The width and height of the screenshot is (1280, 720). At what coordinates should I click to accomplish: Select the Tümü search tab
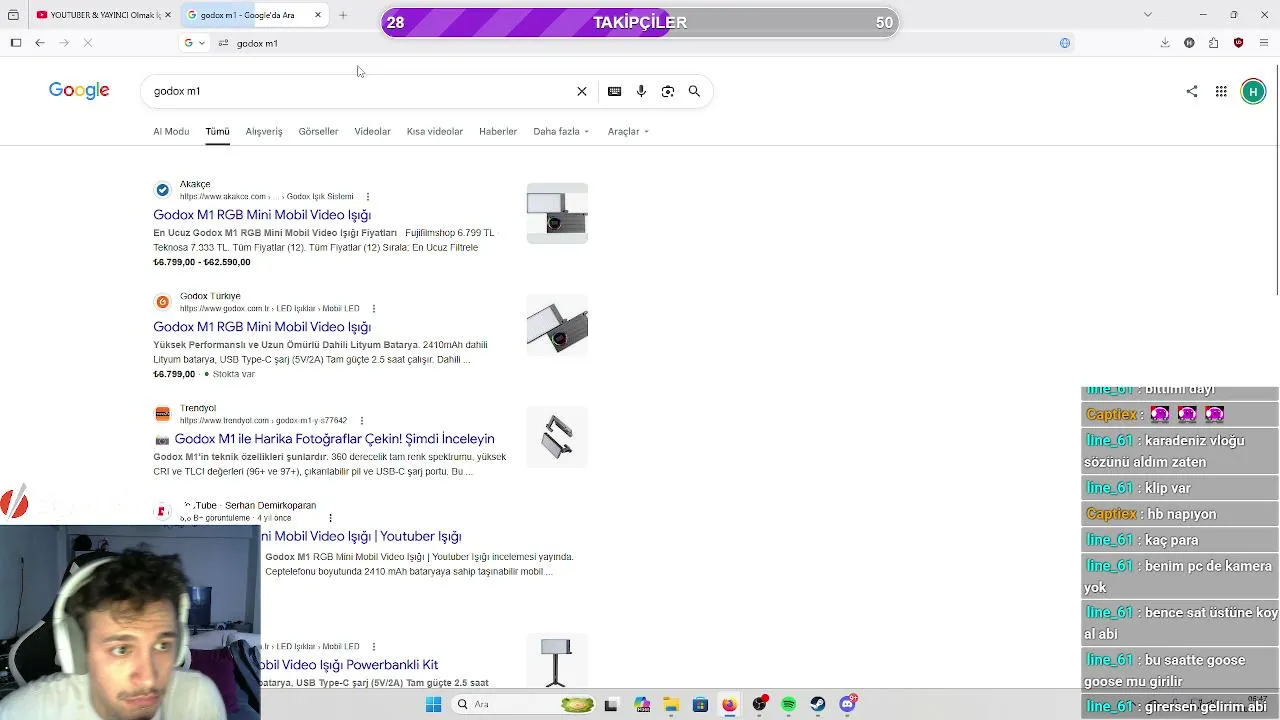click(x=217, y=131)
